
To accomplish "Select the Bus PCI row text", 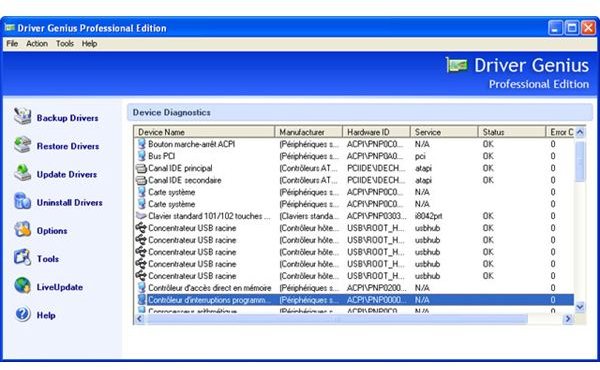I will pyautogui.click(x=161, y=156).
